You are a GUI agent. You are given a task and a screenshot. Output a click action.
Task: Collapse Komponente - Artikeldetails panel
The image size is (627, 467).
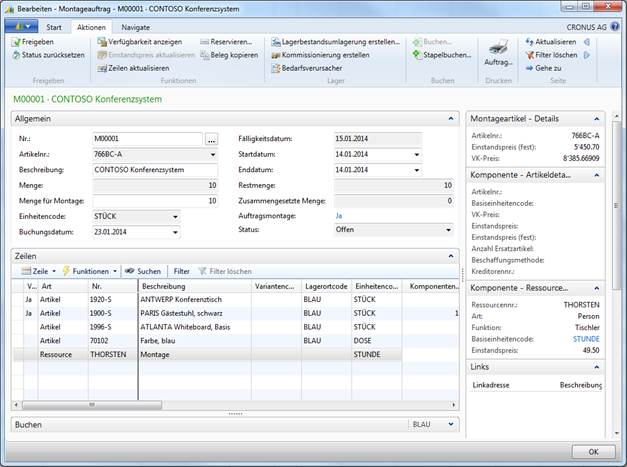[597, 176]
